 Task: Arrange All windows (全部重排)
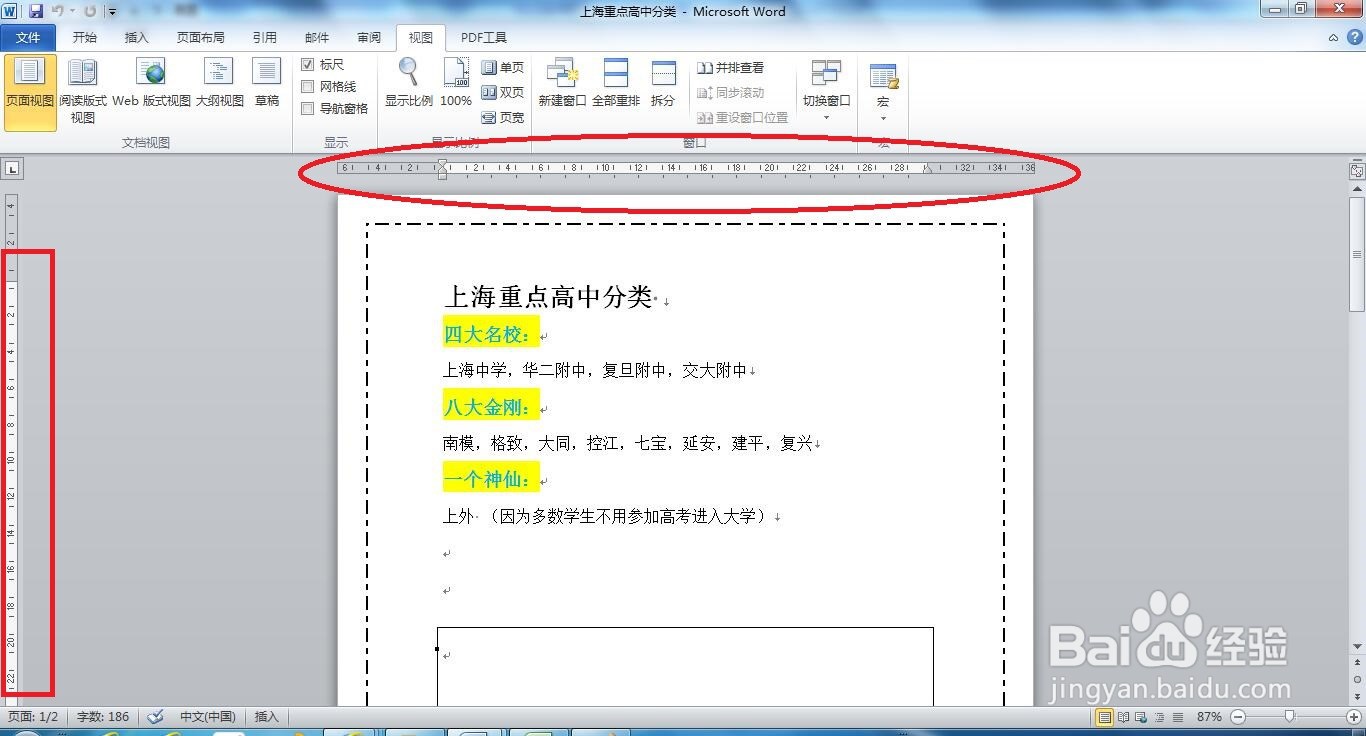[616, 83]
